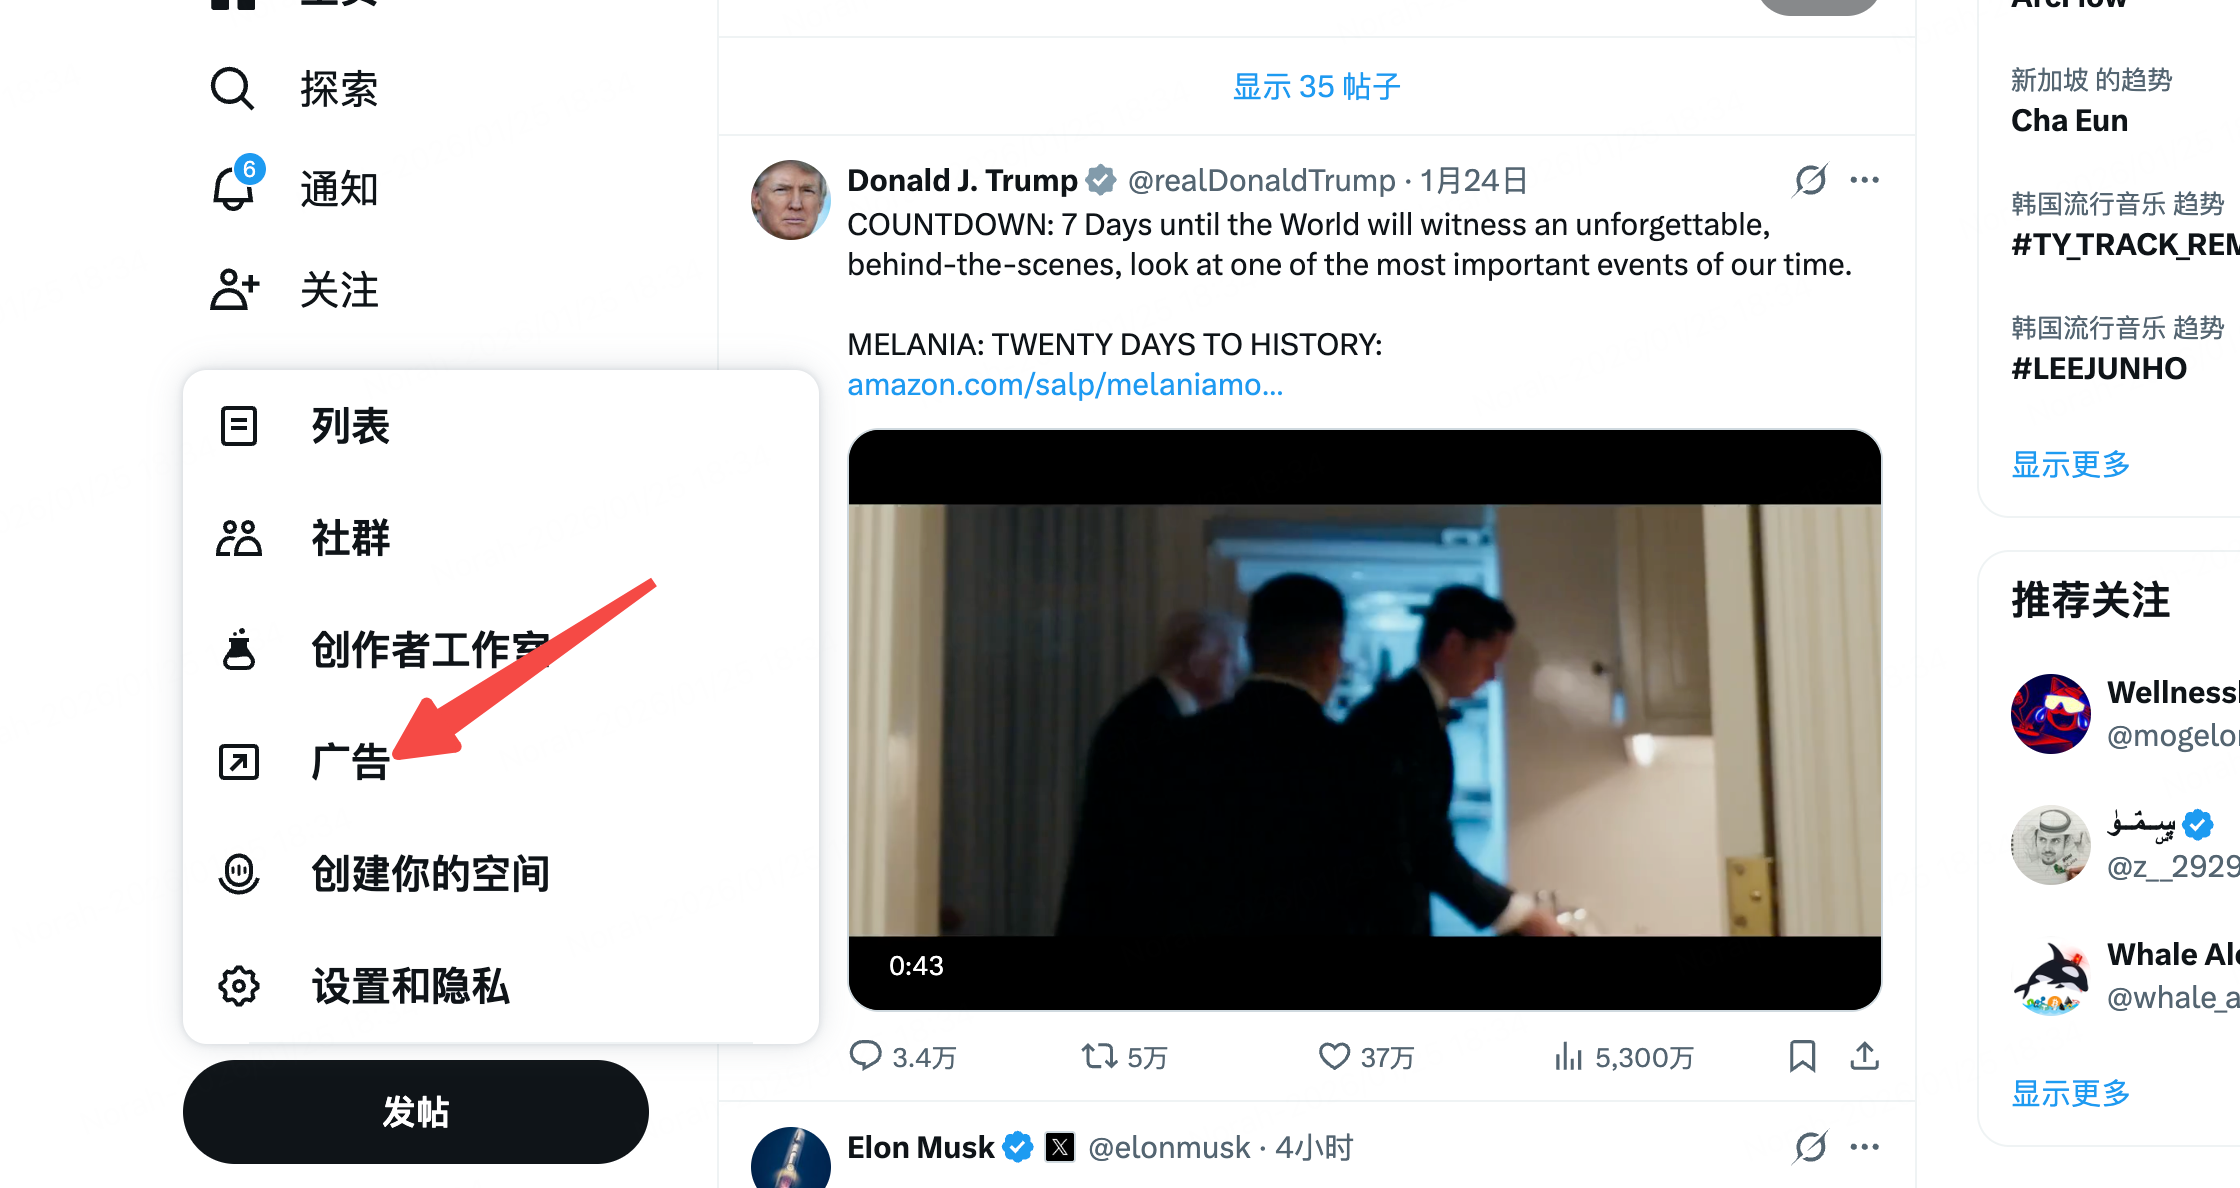This screenshot has width=2240, height=1188.
Task: Share Trump's post using the share icon
Action: coord(1865,1056)
